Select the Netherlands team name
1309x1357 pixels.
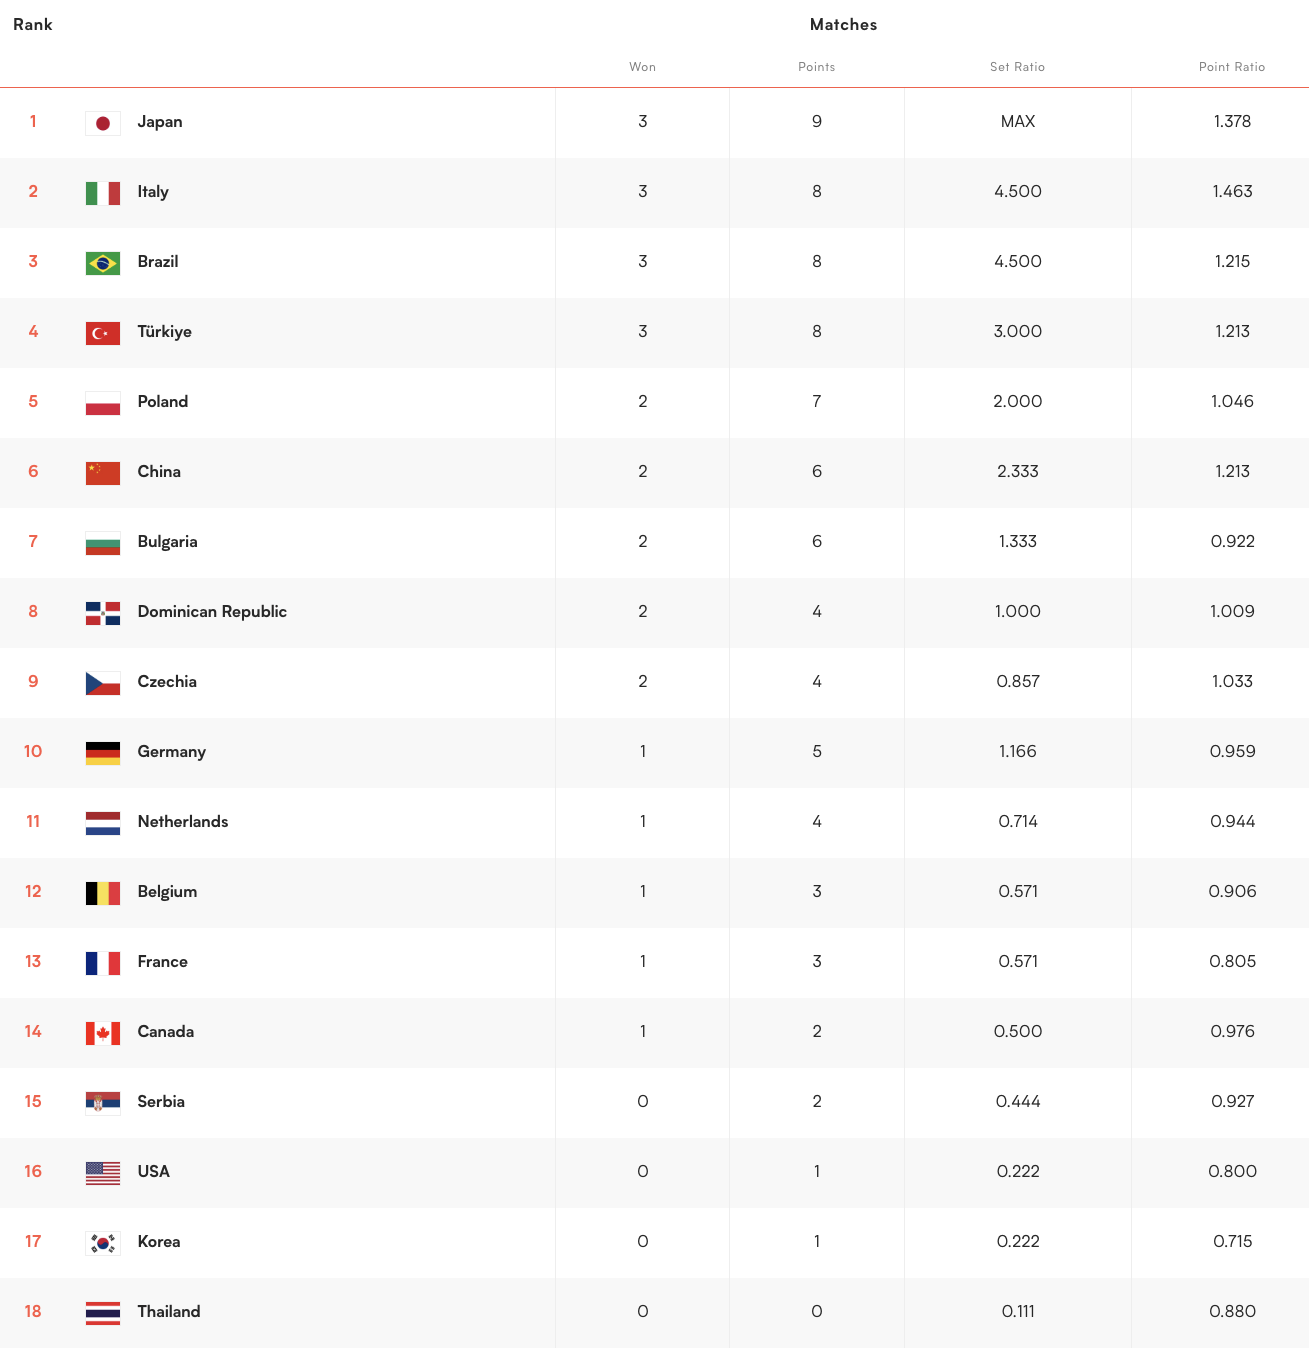[x=183, y=822]
